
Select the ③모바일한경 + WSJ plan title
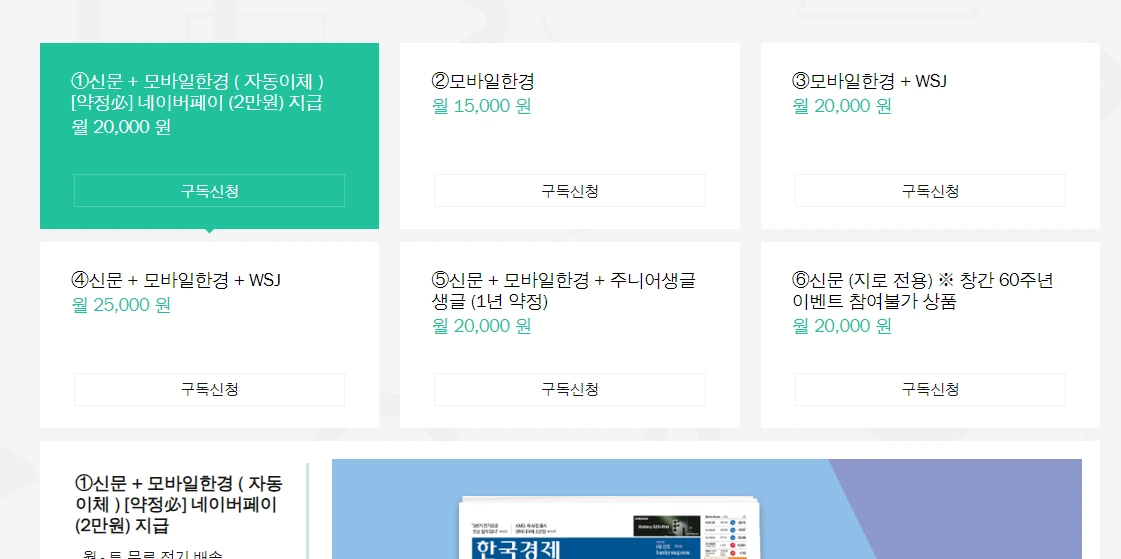[870, 81]
